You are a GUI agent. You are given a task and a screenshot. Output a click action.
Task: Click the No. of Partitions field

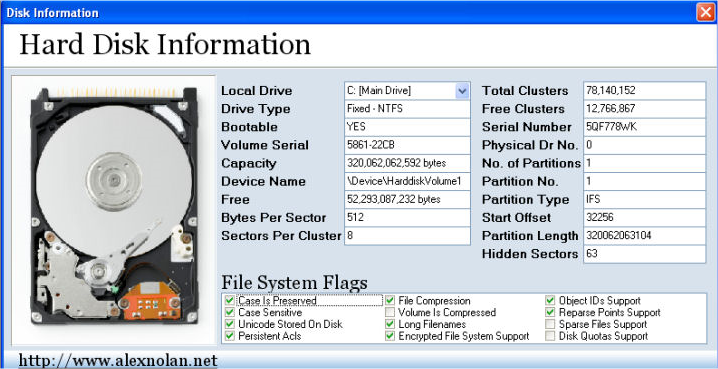point(644,163)
